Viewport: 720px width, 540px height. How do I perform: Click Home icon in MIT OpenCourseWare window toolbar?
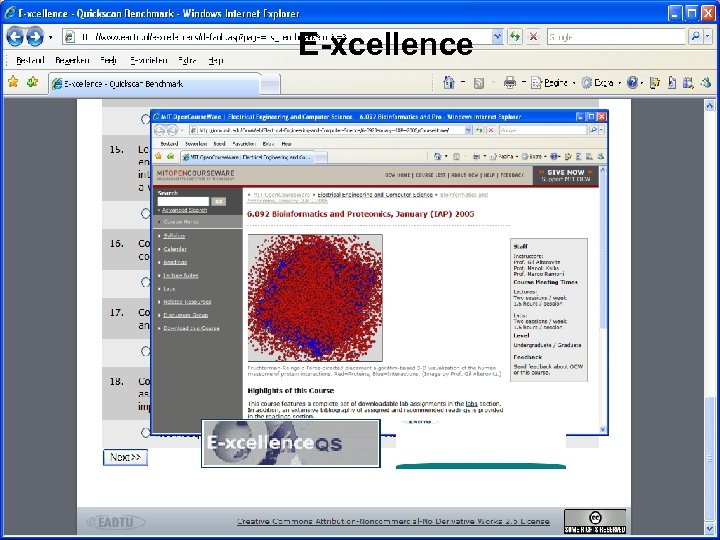pos(438,157)
